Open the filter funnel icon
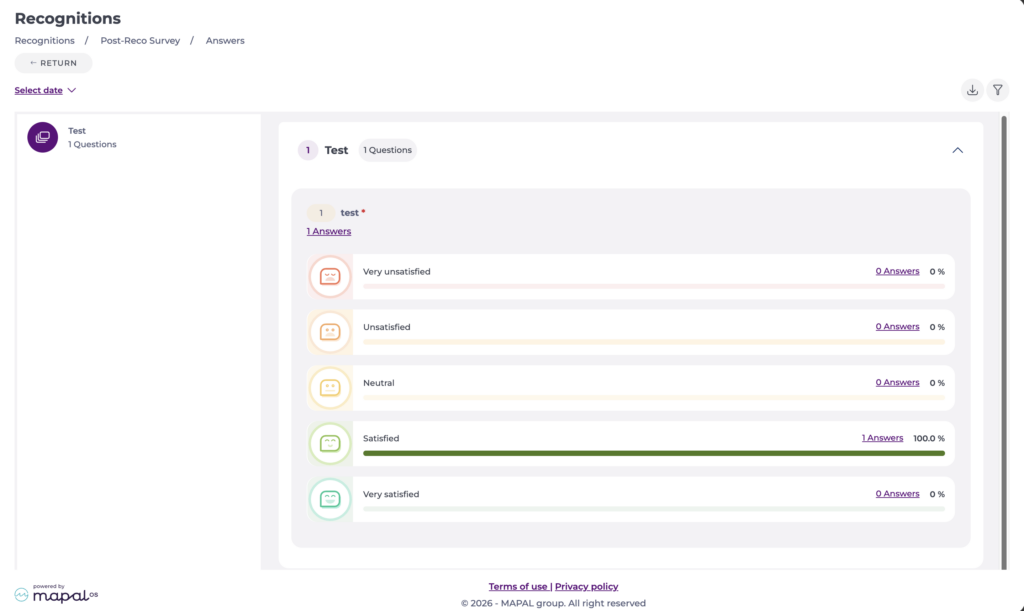 998,90
